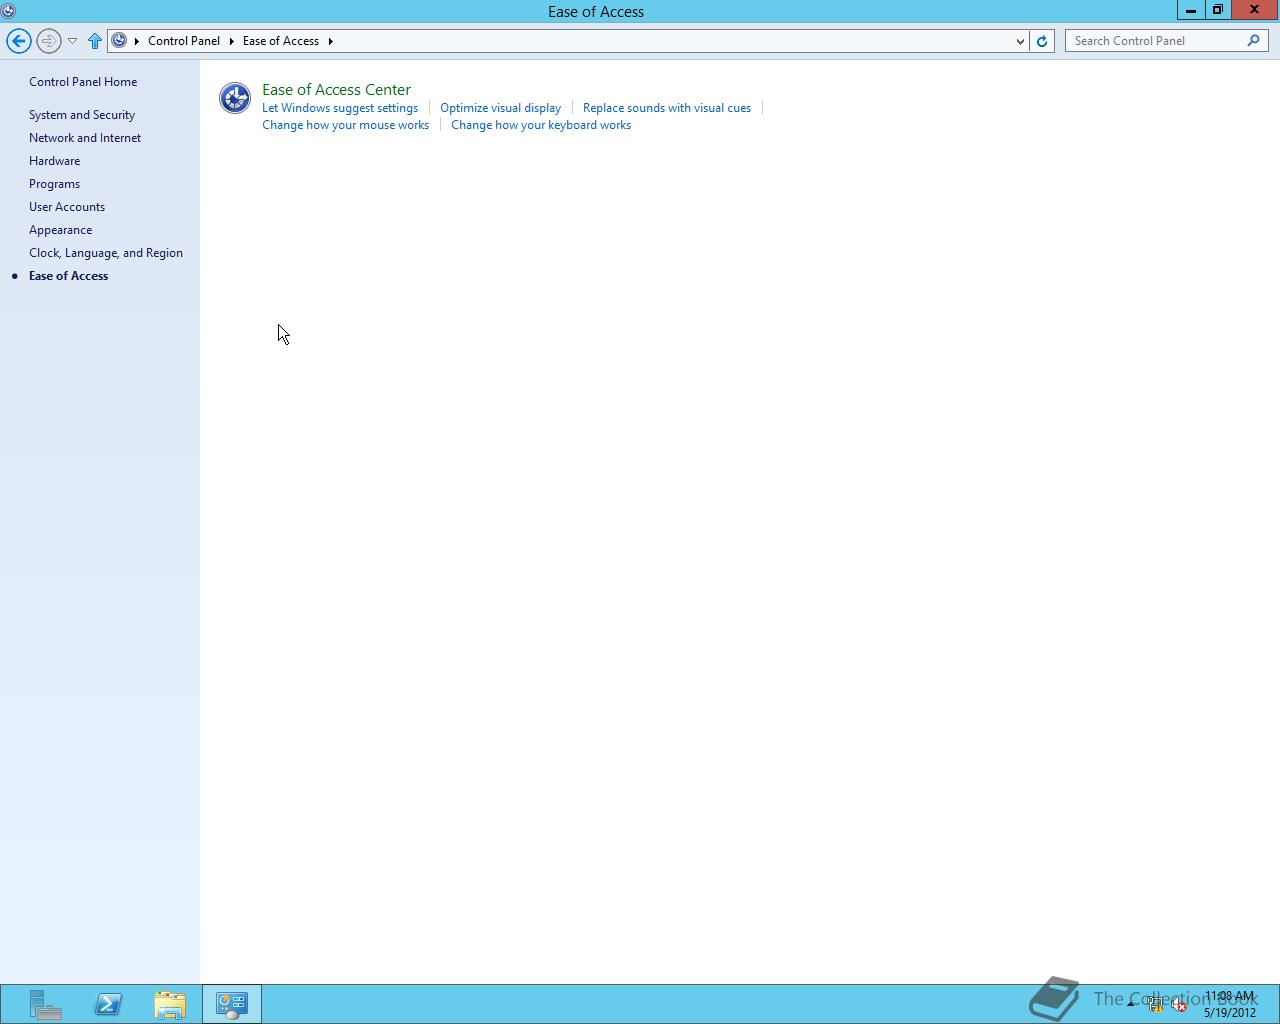Image resolution: width=1280 pixels, height=1024 pixels.
Task: Select the Control Panel taskbar button
Action: (x=232, y=1004)
